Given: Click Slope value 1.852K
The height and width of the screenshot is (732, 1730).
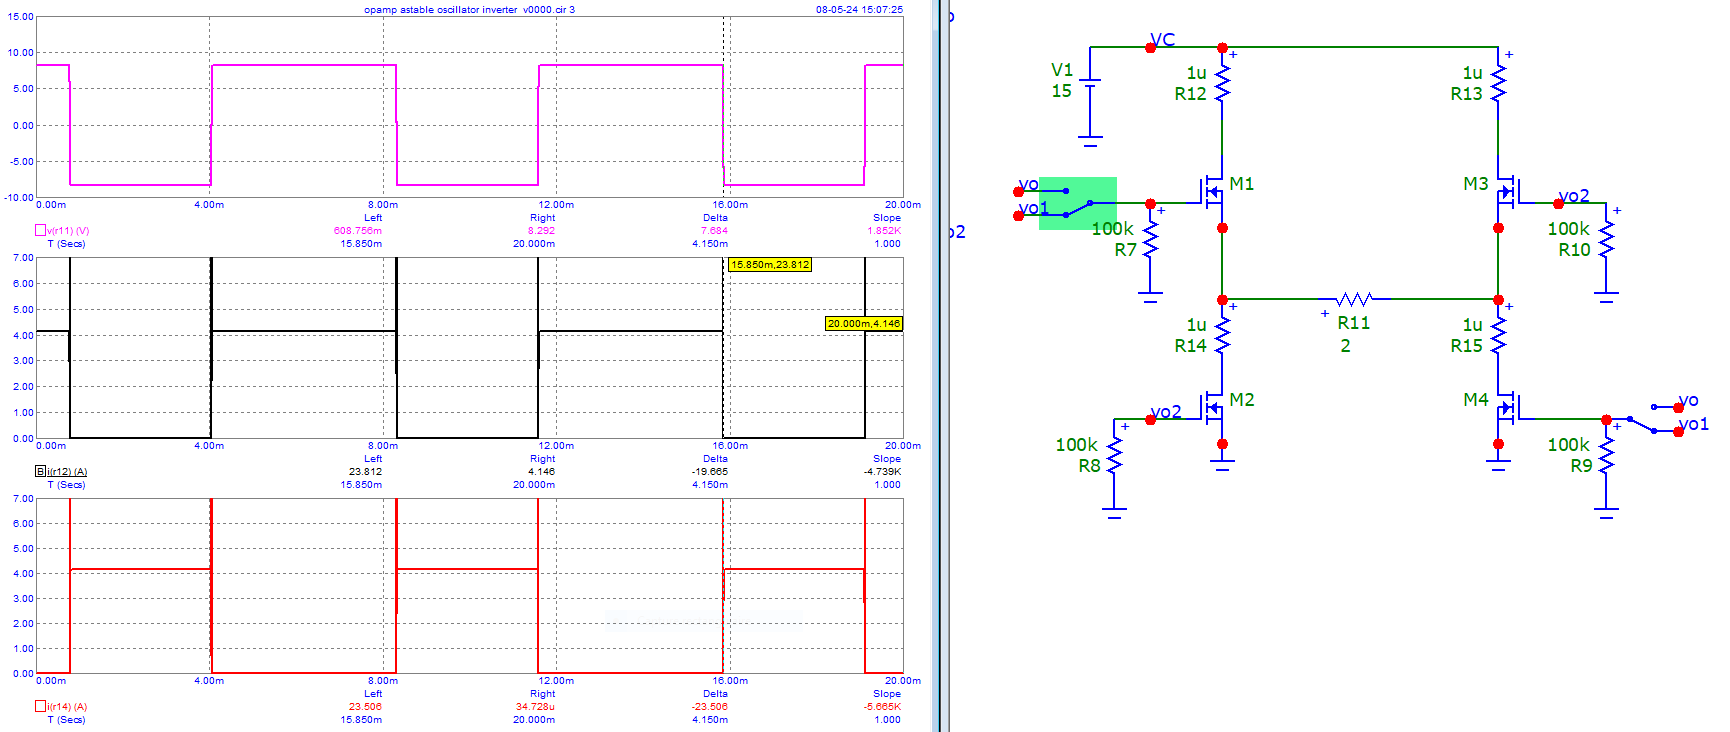Looking at the screenshot, I should click(x=884, y=231).
